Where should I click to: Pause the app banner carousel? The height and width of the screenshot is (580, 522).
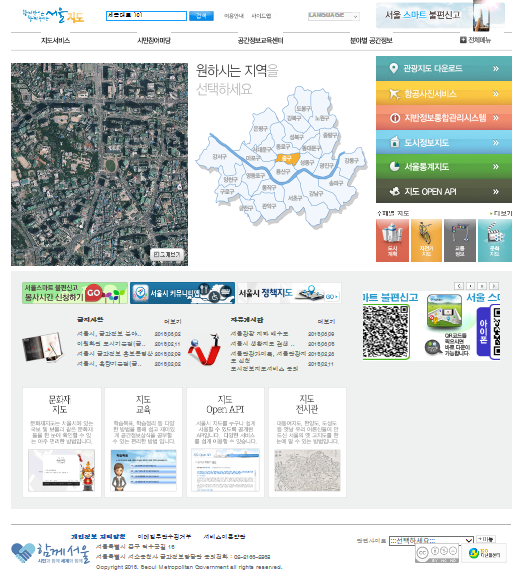click(x=482, y=286)
